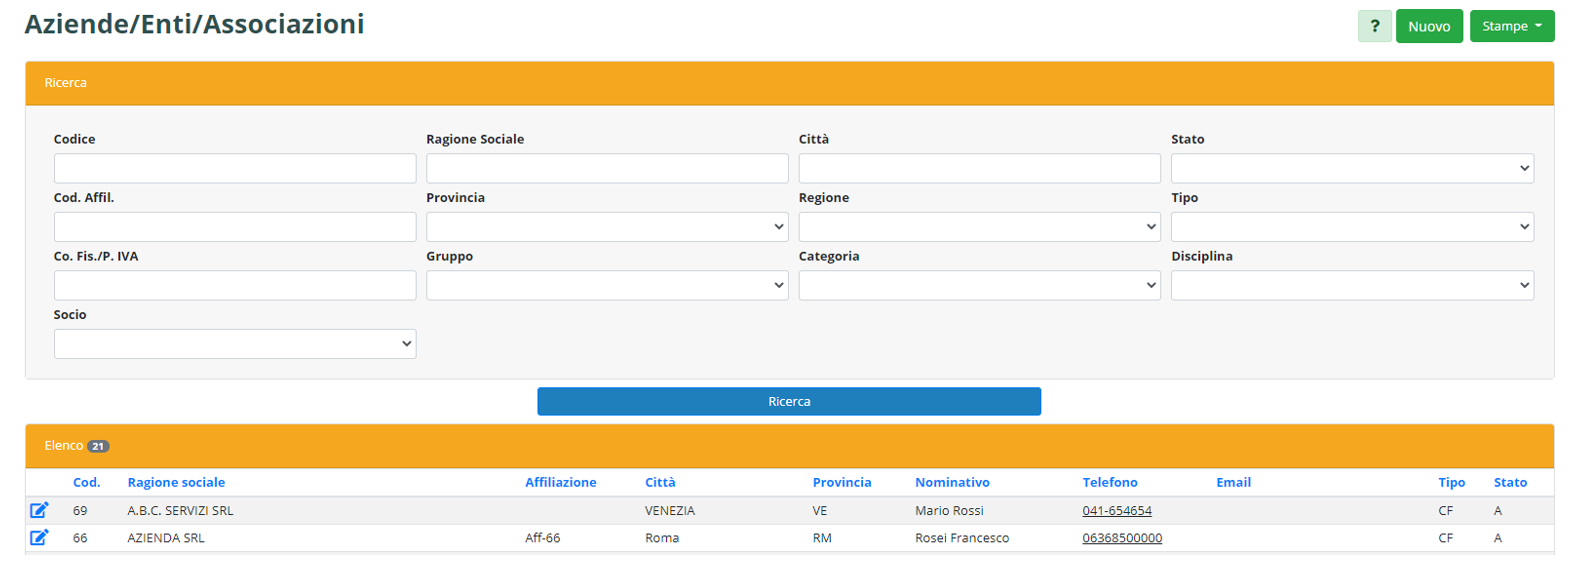Open the Socio dropdown filter
The width and height of the screenshot is (1587, 578).
(x=234, y=344)
